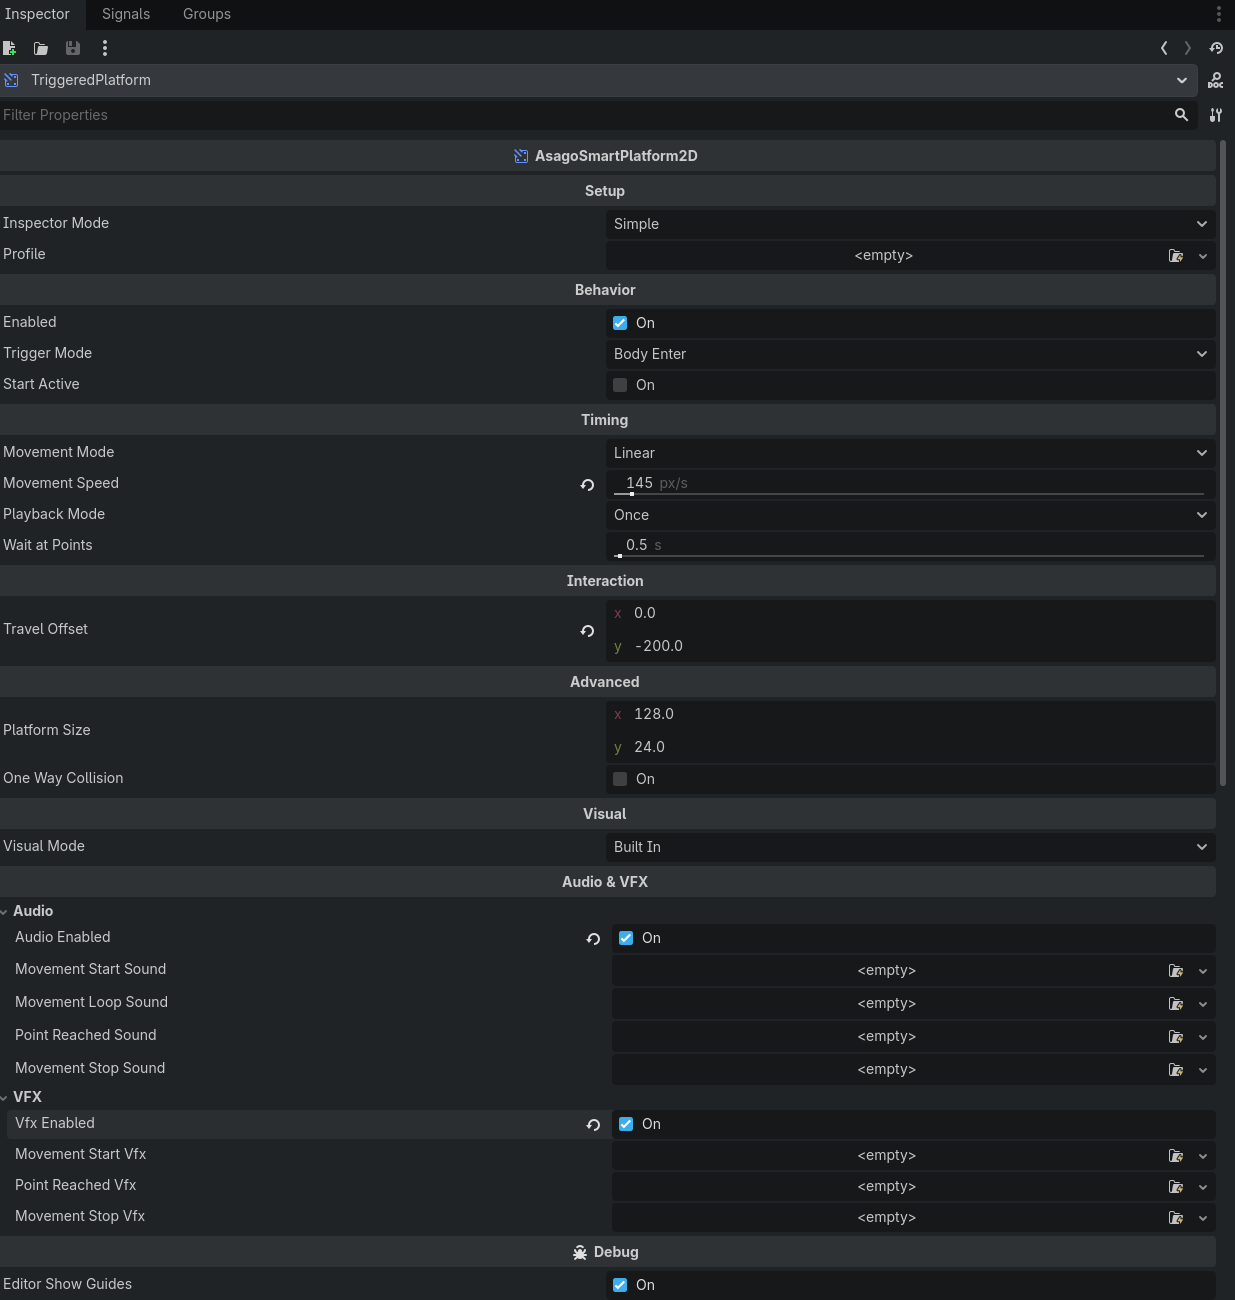Open the Visual Mode dropdown
Image resolution: width=1235 pixels, height=1300 pixels.
(x=911, y=847)
